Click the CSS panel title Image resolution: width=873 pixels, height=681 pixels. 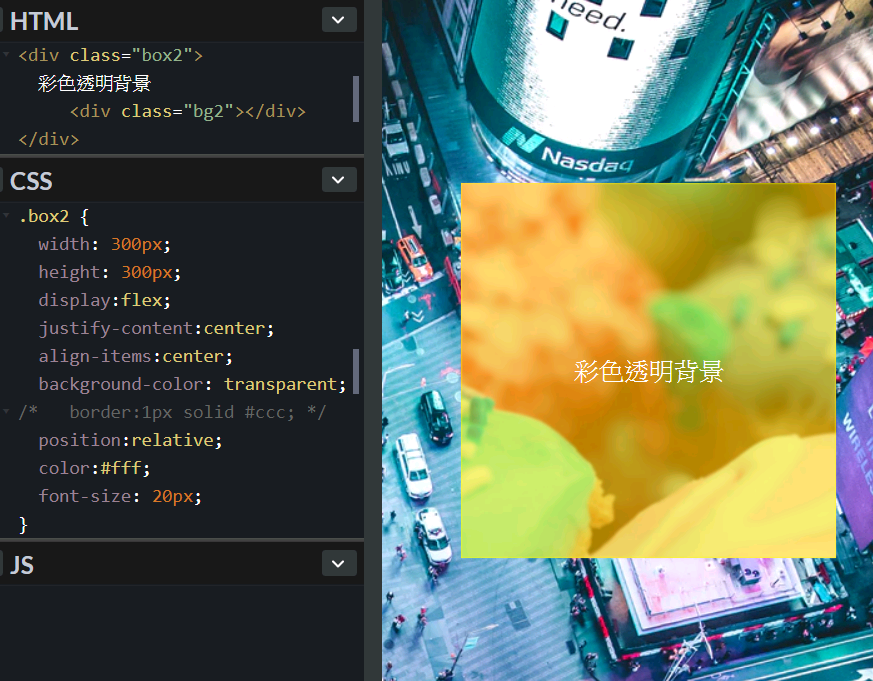pyautogui.click(x=31, y=182)
